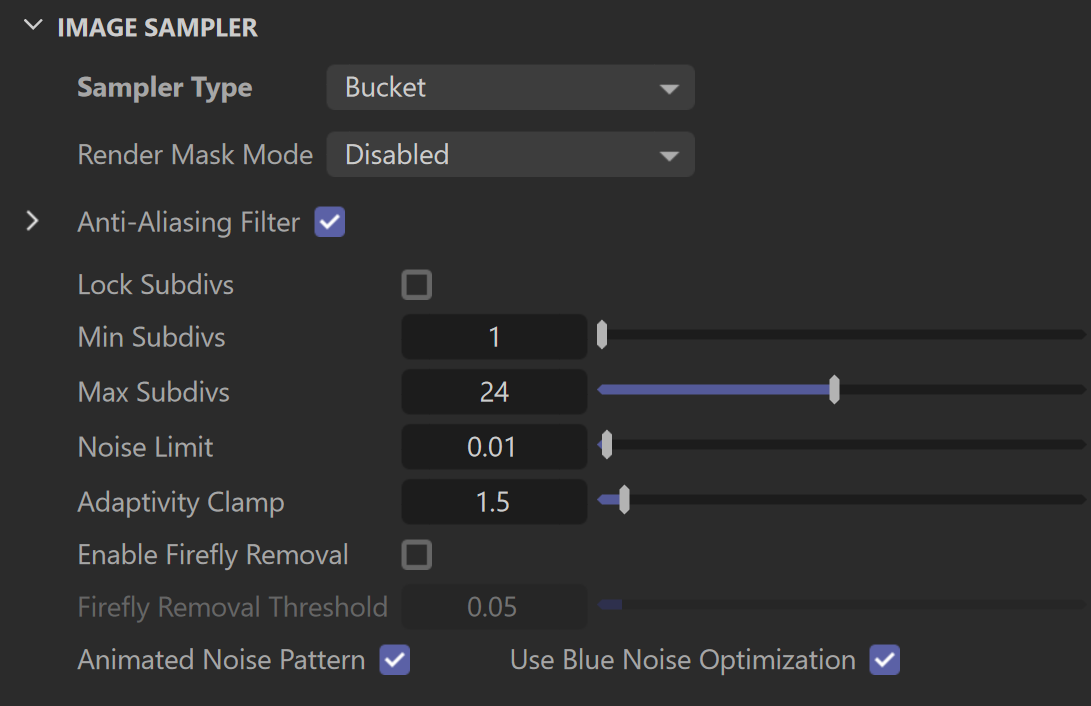Click the Max Subdivs value field
Viewport: 1091px width, 706px height.
494,392
